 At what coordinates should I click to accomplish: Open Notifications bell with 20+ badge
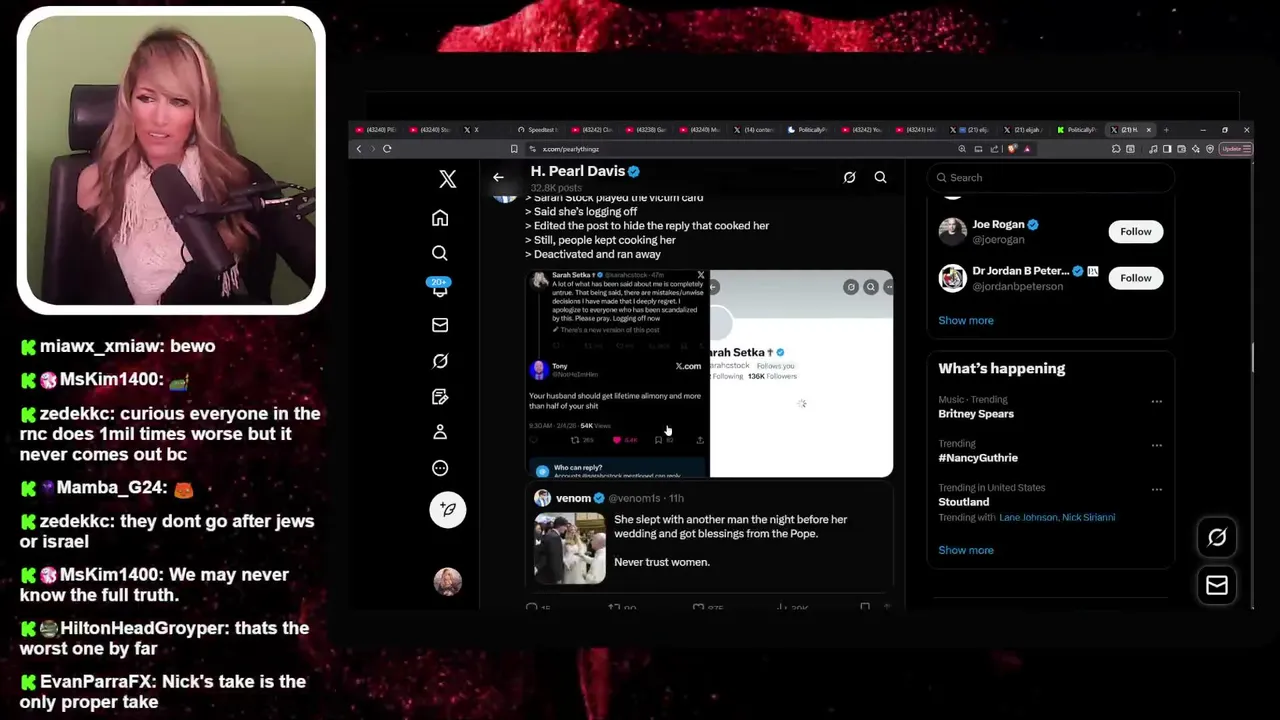440,288
